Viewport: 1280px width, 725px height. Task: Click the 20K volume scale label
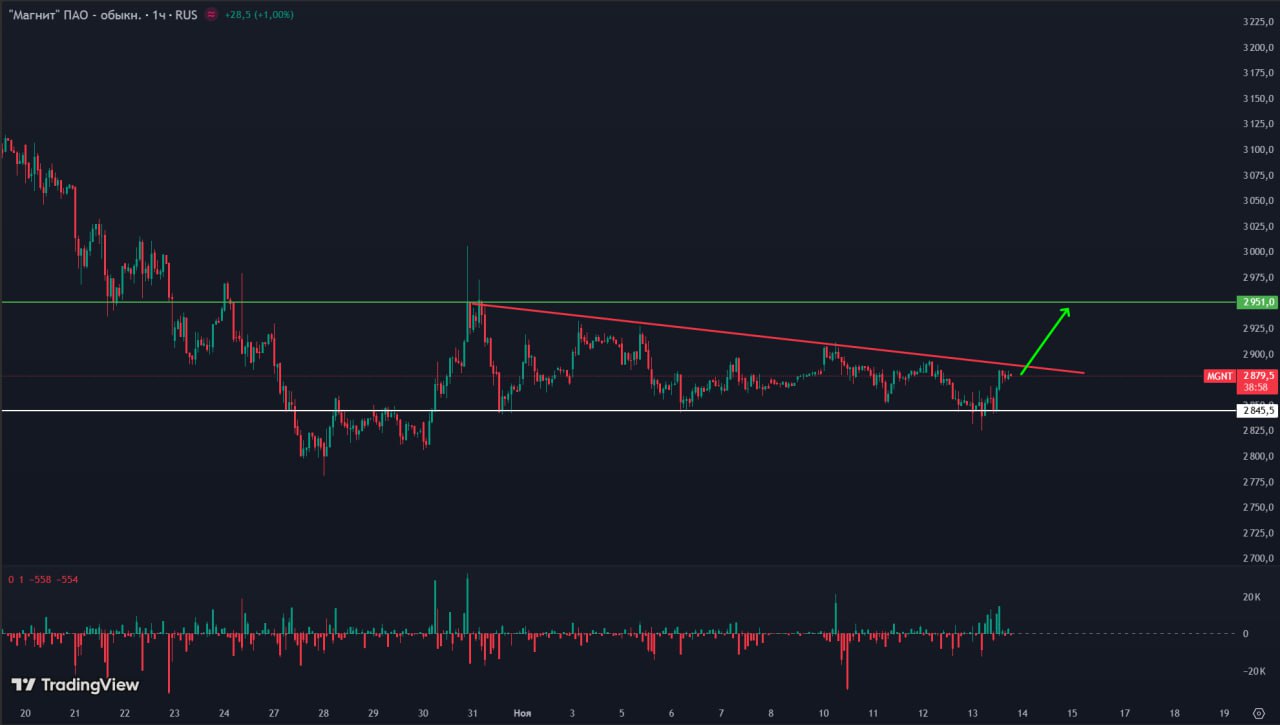1251,598
